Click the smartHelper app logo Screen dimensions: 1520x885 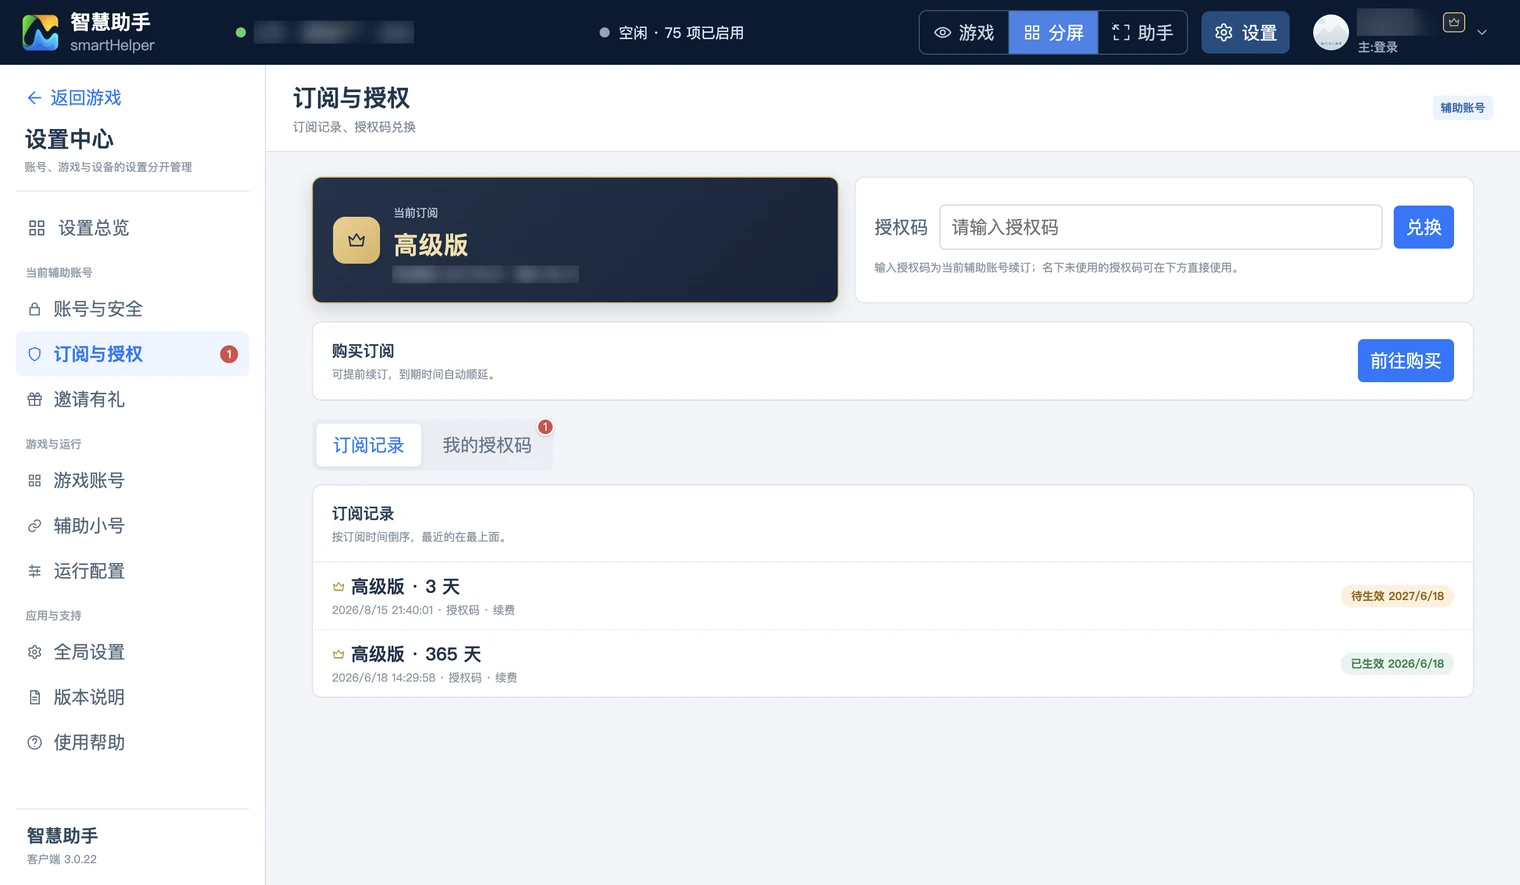(40, 32)
